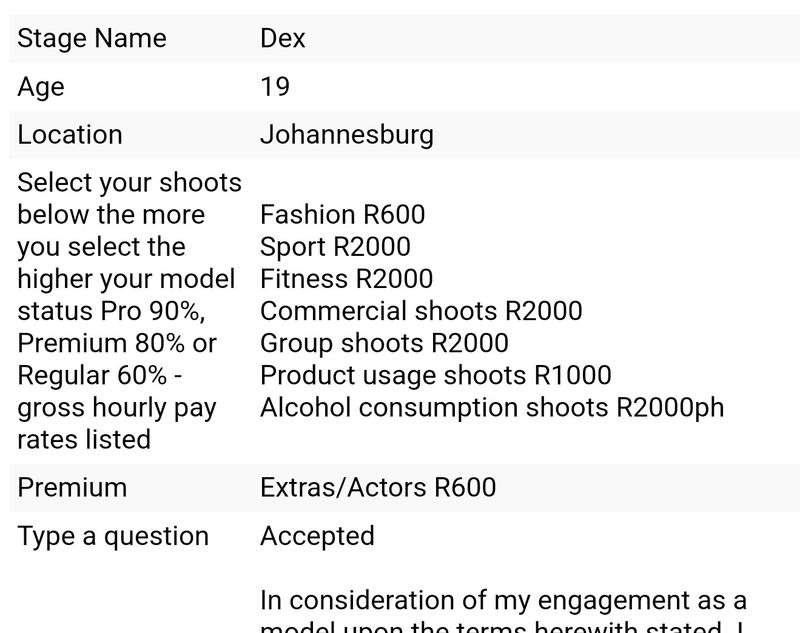Click the Age label
Screen dimensions: 800x633
[x=41, y=87]
